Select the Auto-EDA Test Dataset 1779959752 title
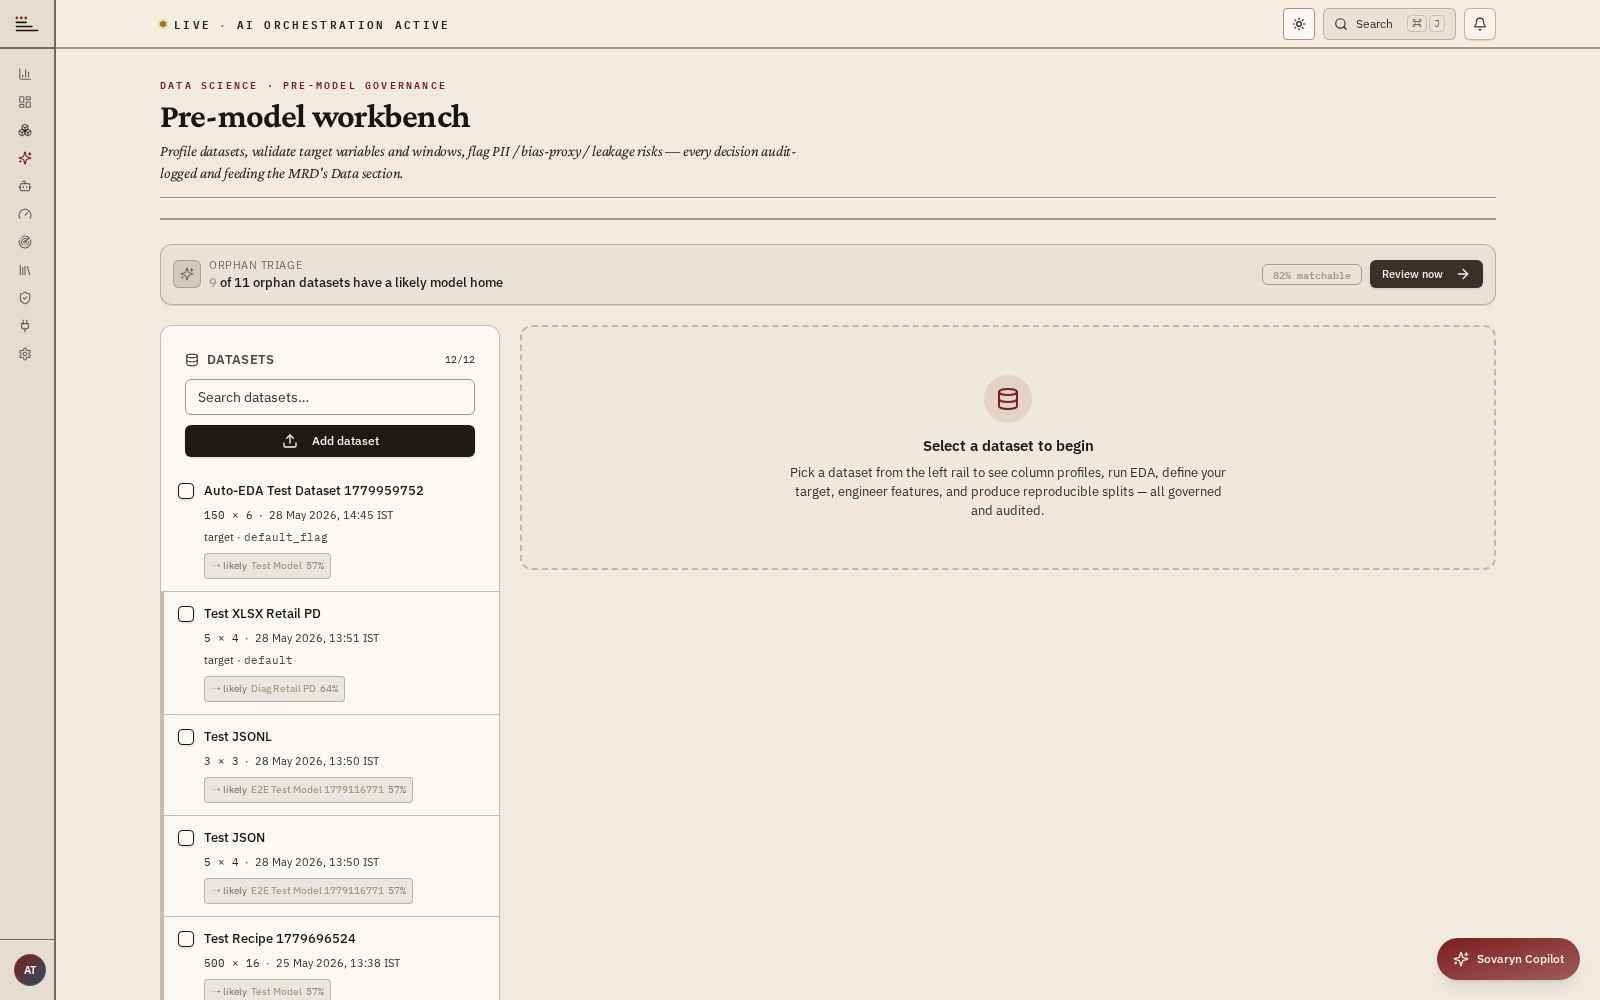Viewport: 1600px width, 1000px height. click(314, 491)
